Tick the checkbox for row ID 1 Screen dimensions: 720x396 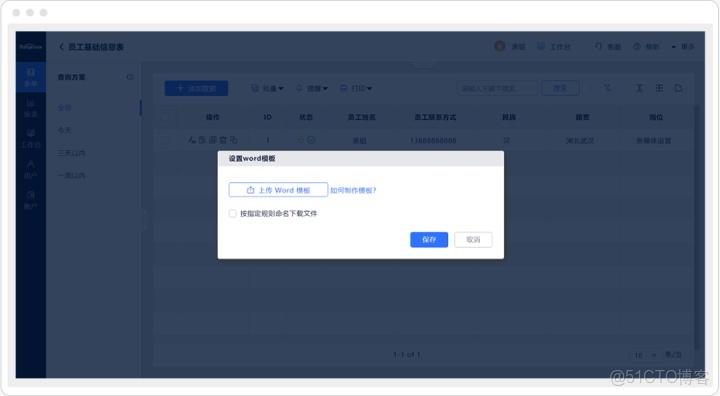[165, 140]
